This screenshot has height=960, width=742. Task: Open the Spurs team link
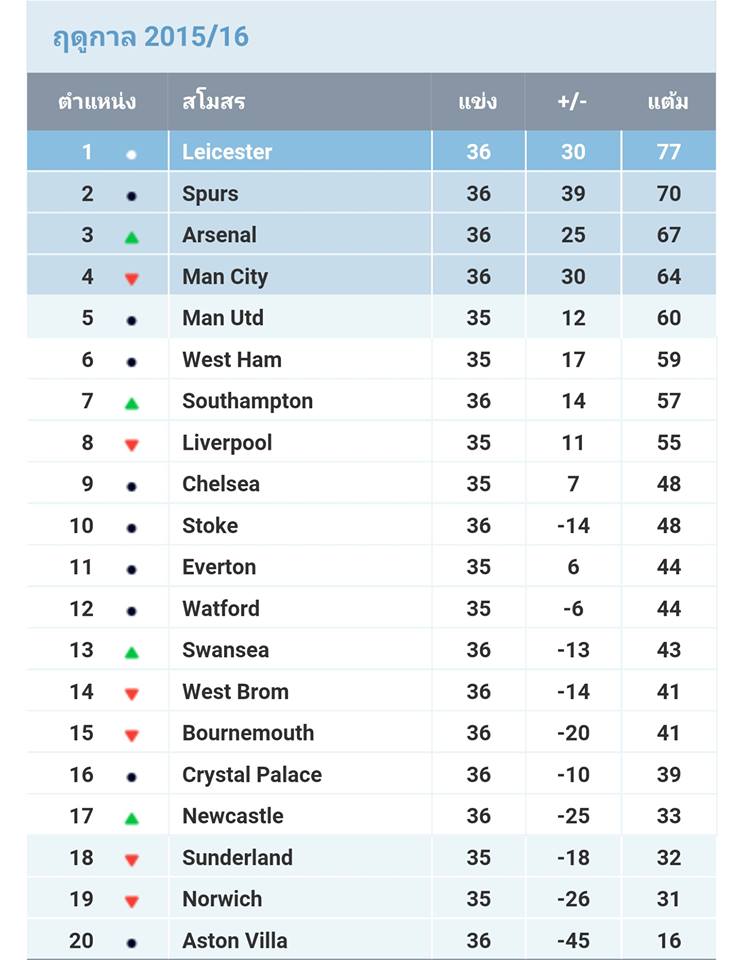[x=210, y=194]
